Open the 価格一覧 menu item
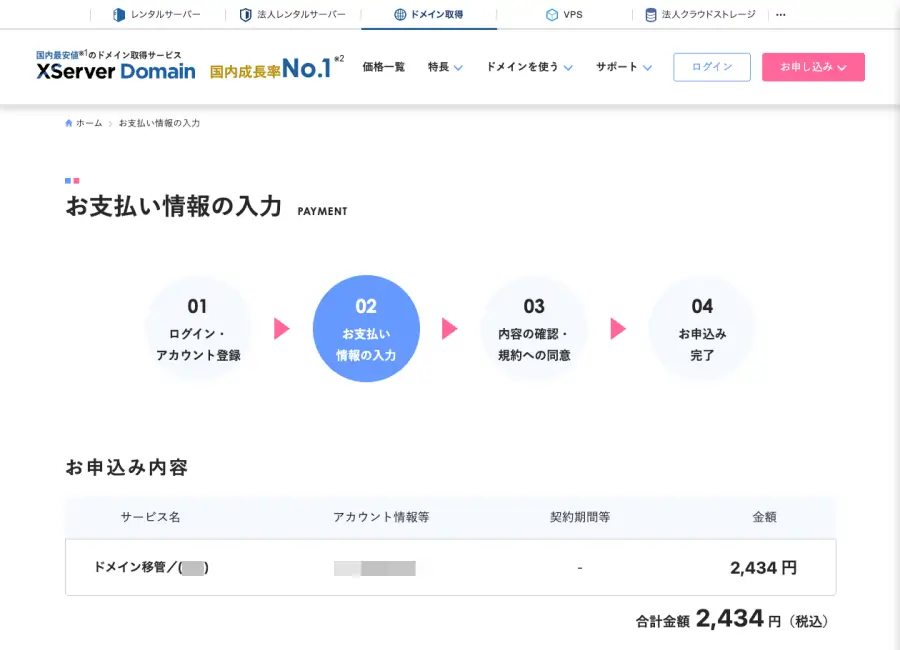The image size is (900, 650). pyautogui.click(x=384, y=67)
